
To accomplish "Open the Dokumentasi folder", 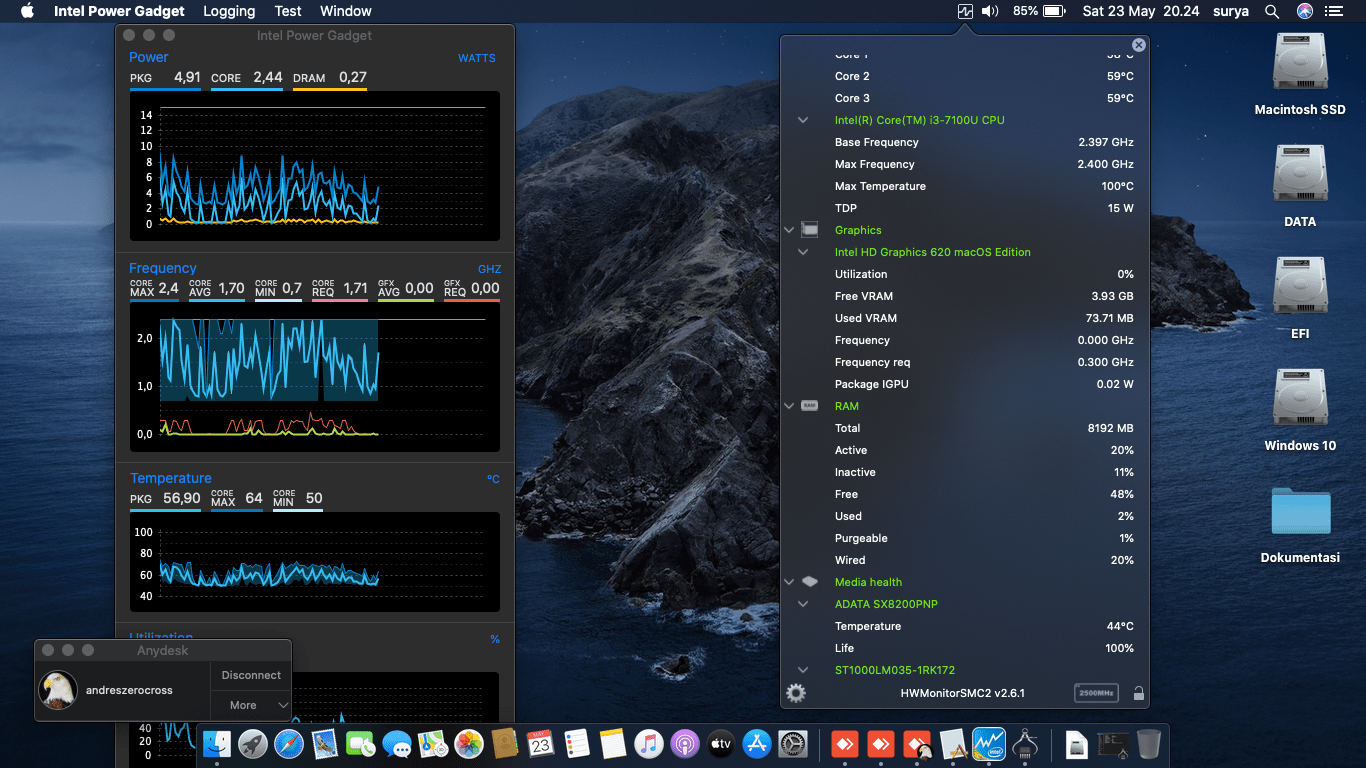I will (x=1300, y=512).
